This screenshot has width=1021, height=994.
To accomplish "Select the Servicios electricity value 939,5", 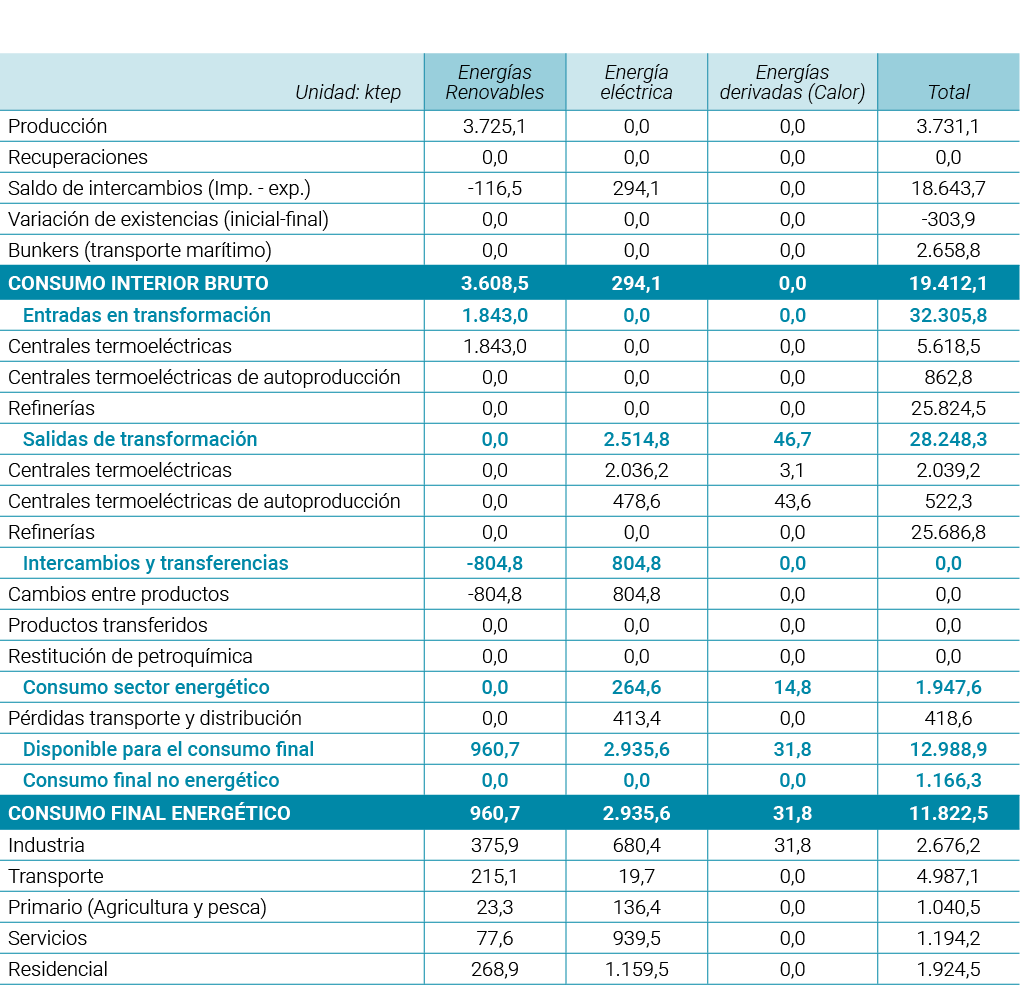I will coord(636,938).
